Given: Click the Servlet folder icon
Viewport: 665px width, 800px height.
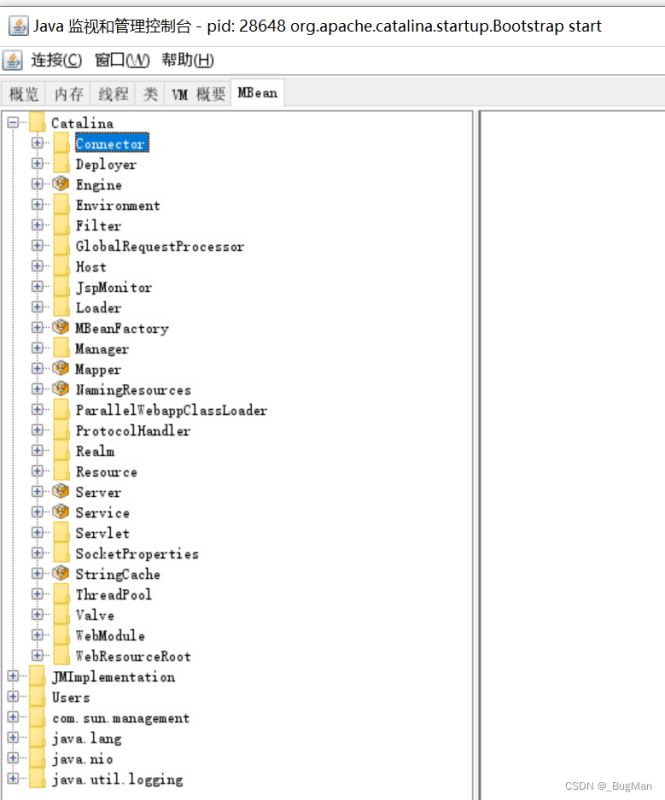Looking at the screenshot, I should click(x=61, y=533).
